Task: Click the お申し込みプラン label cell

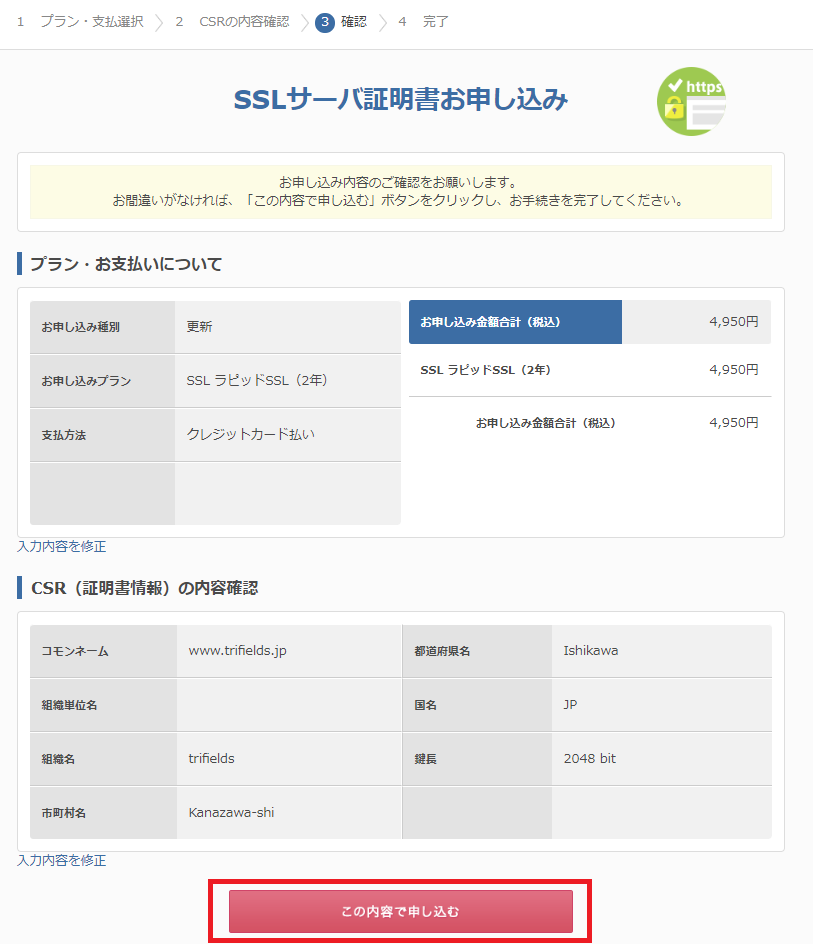Action: [x=102, y=381]
